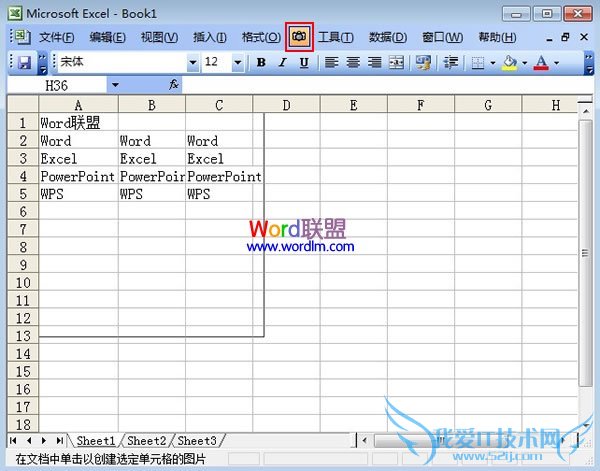600x471 pixels.
Task: Open the Borders dropdown arrow
Action: pyautogui.click(x=492, y=62)
